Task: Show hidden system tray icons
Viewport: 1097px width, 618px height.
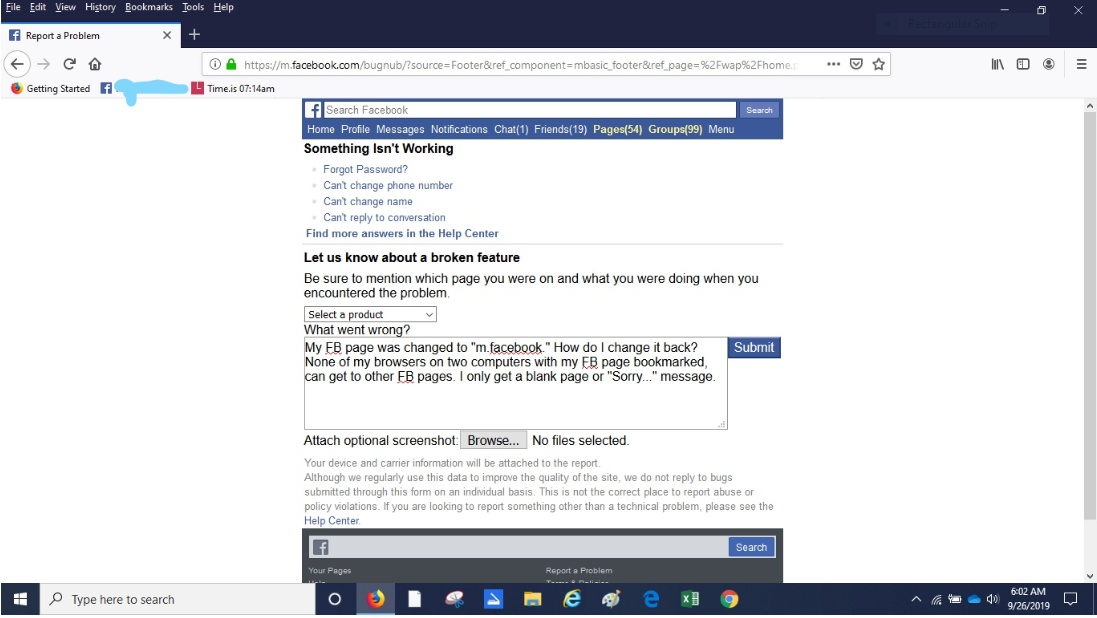Action: click(x=916, y=599)
